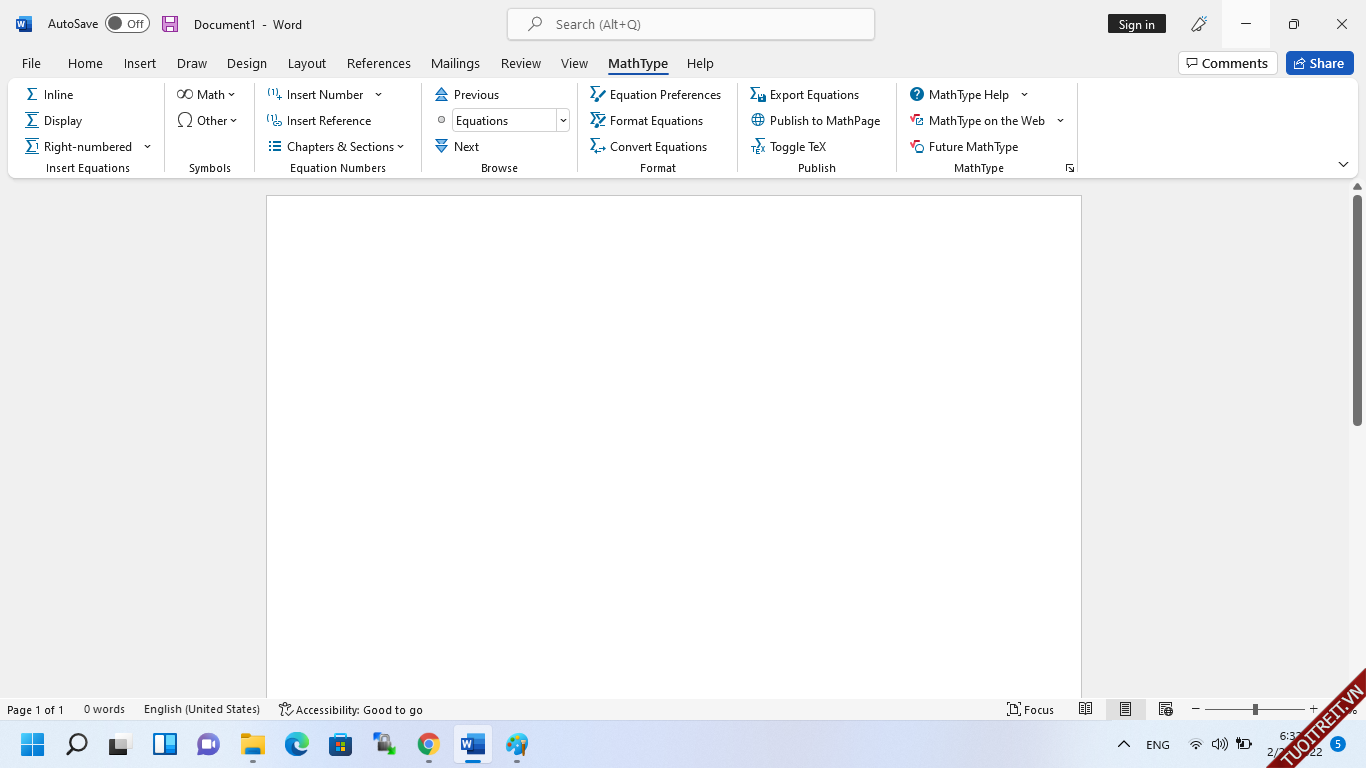Click the zoom slider in status bar

(x=1255, y=709)
